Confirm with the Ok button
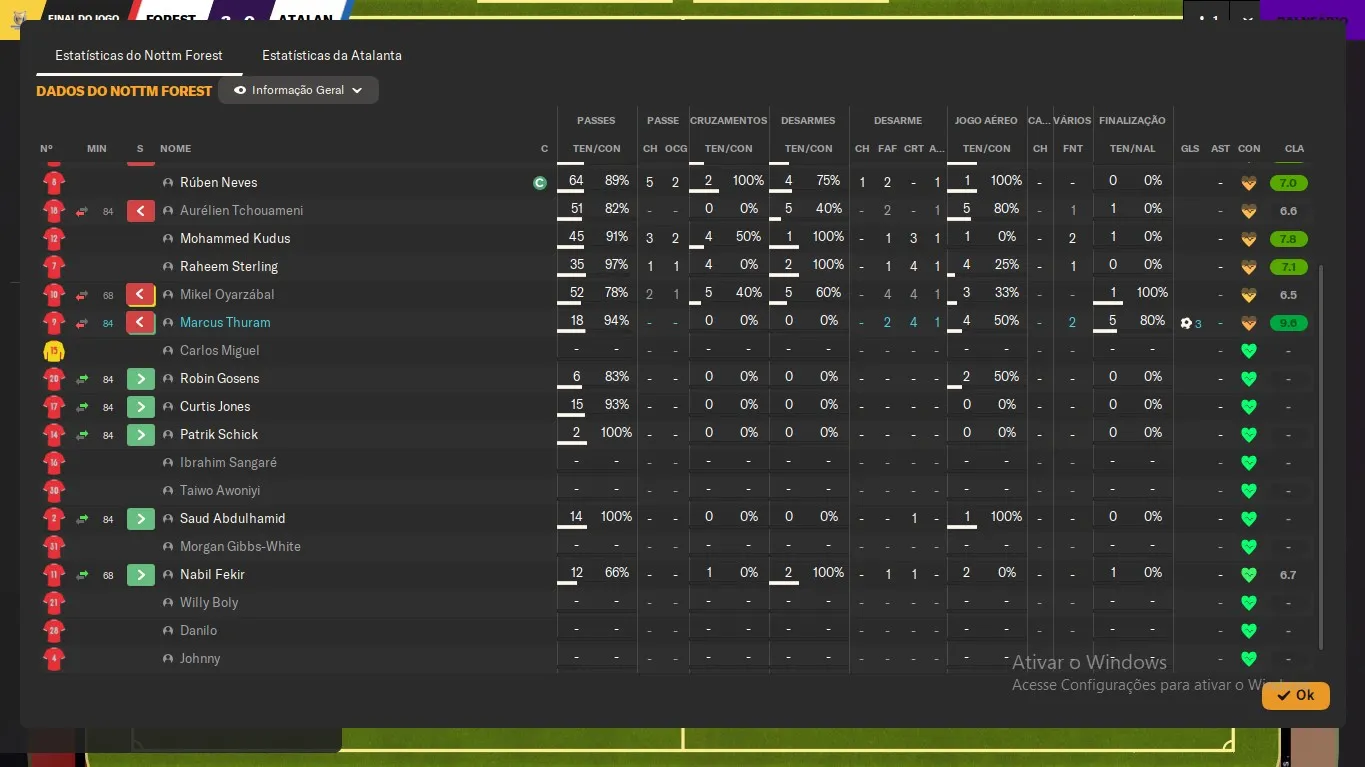1365x767 pixels. [1295, 695]
